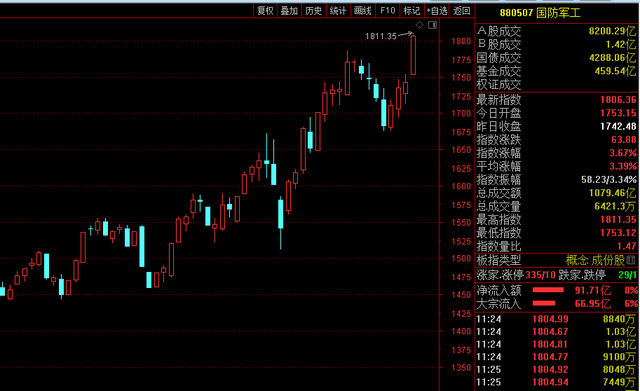Image resolution: width=640 pixels, height=391 pixels.
Task: Open the F10 info page
Action: (387, 11)
